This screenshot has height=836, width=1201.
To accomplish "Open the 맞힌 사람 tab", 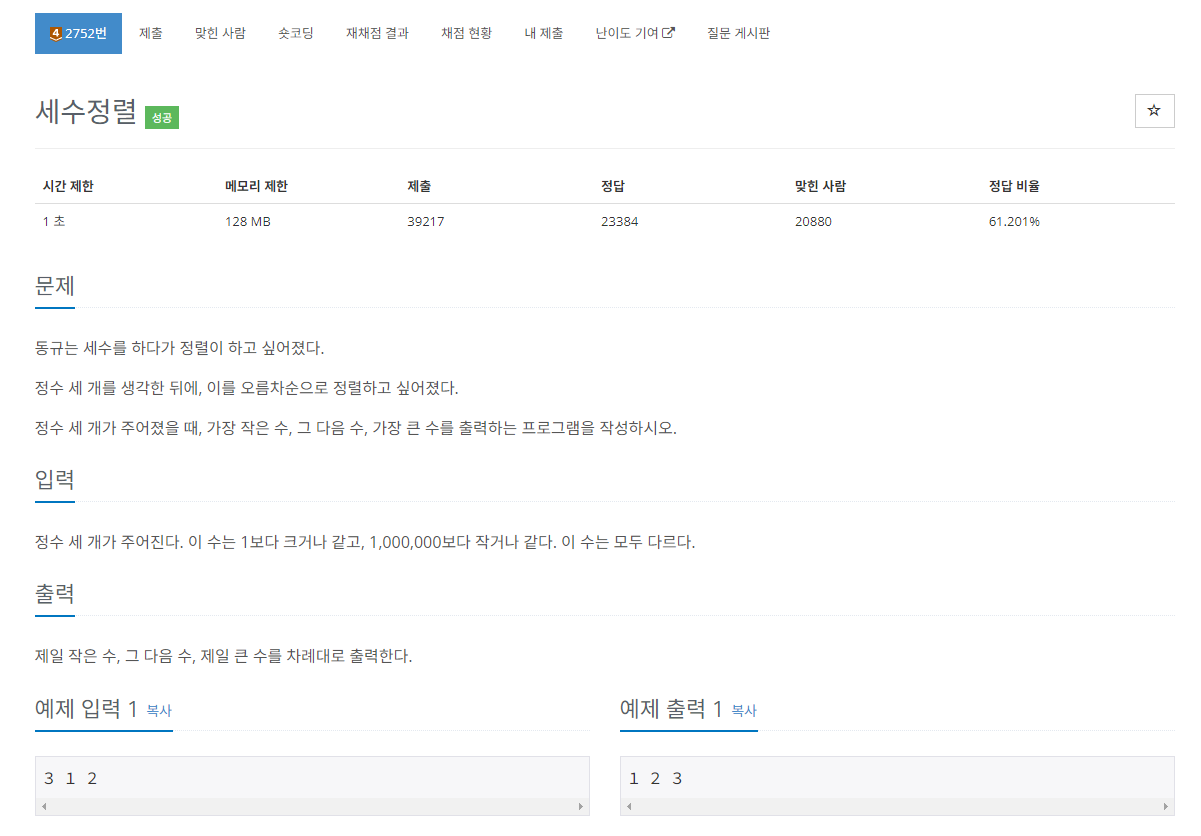I will click(x=220, y=33).
